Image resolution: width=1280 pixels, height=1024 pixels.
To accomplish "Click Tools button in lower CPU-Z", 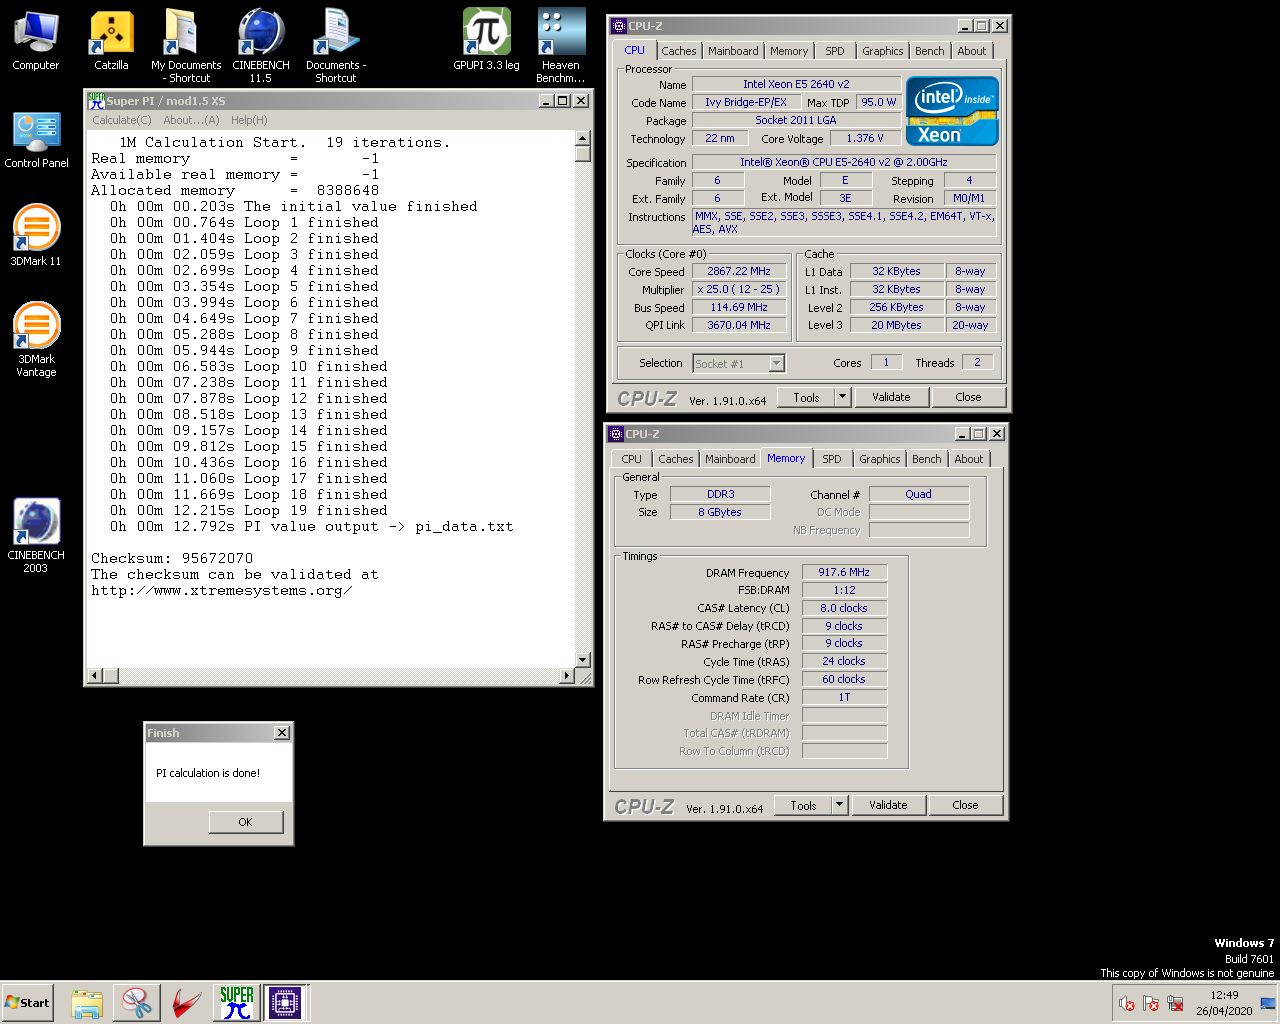I will [804, 805].
